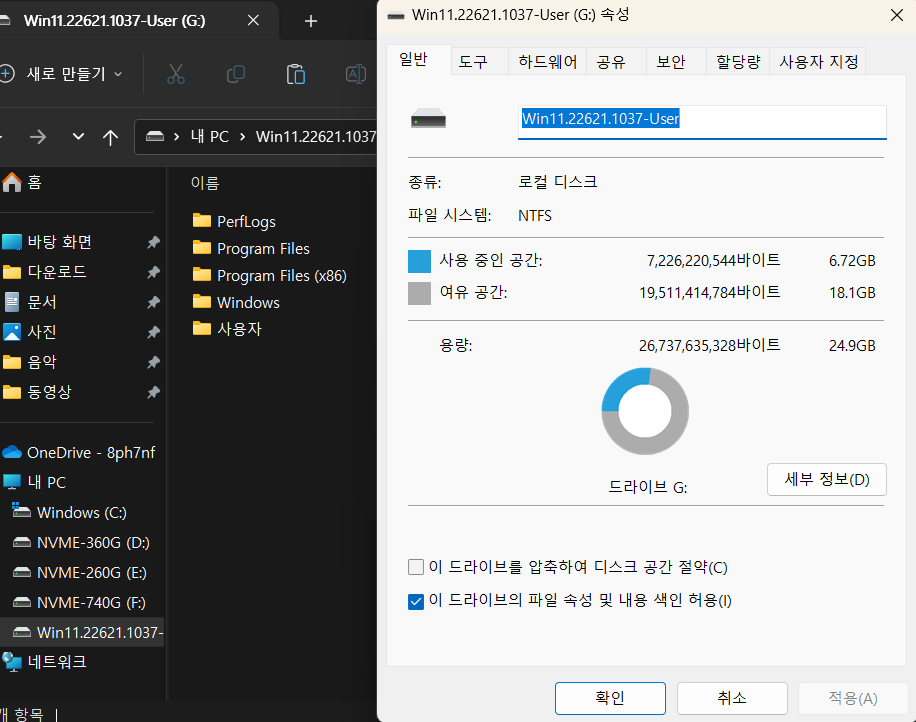Screen dimensions: 916x722
Task: Close the properties dialog with X
Action: pos(897,15)
